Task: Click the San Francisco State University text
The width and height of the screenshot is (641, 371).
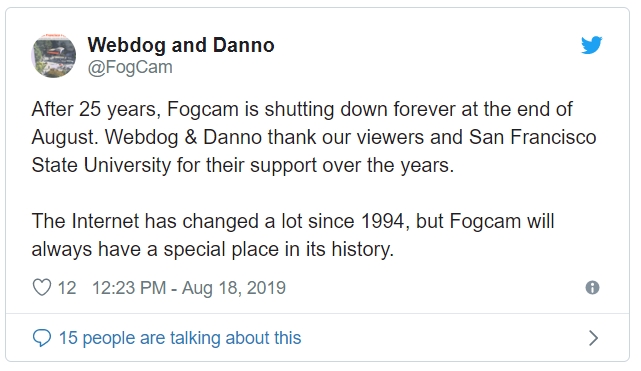Action: point(533,137)
